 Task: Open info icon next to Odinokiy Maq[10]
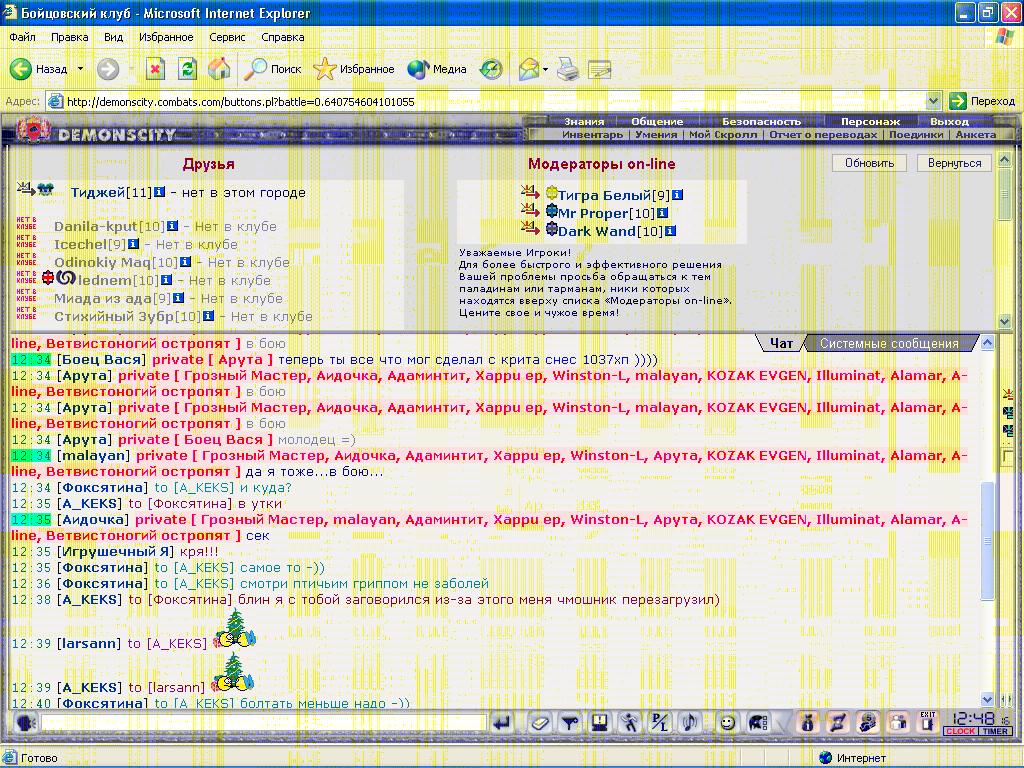[185, 262]
